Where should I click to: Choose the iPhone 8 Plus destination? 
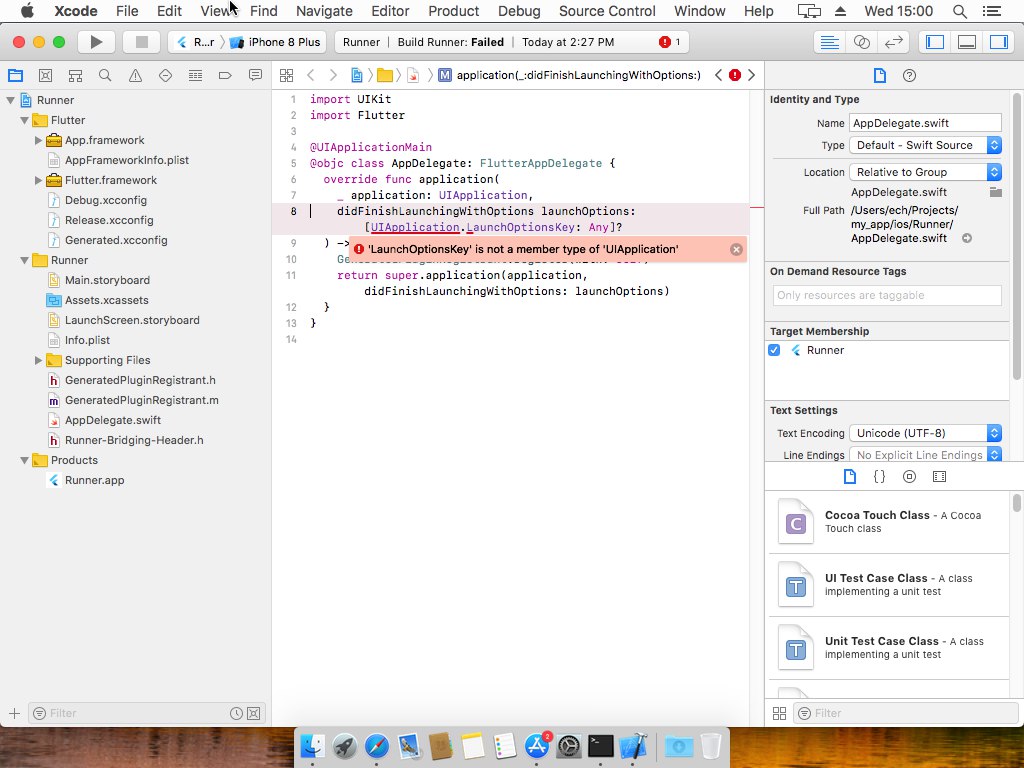tap(276, 42)
